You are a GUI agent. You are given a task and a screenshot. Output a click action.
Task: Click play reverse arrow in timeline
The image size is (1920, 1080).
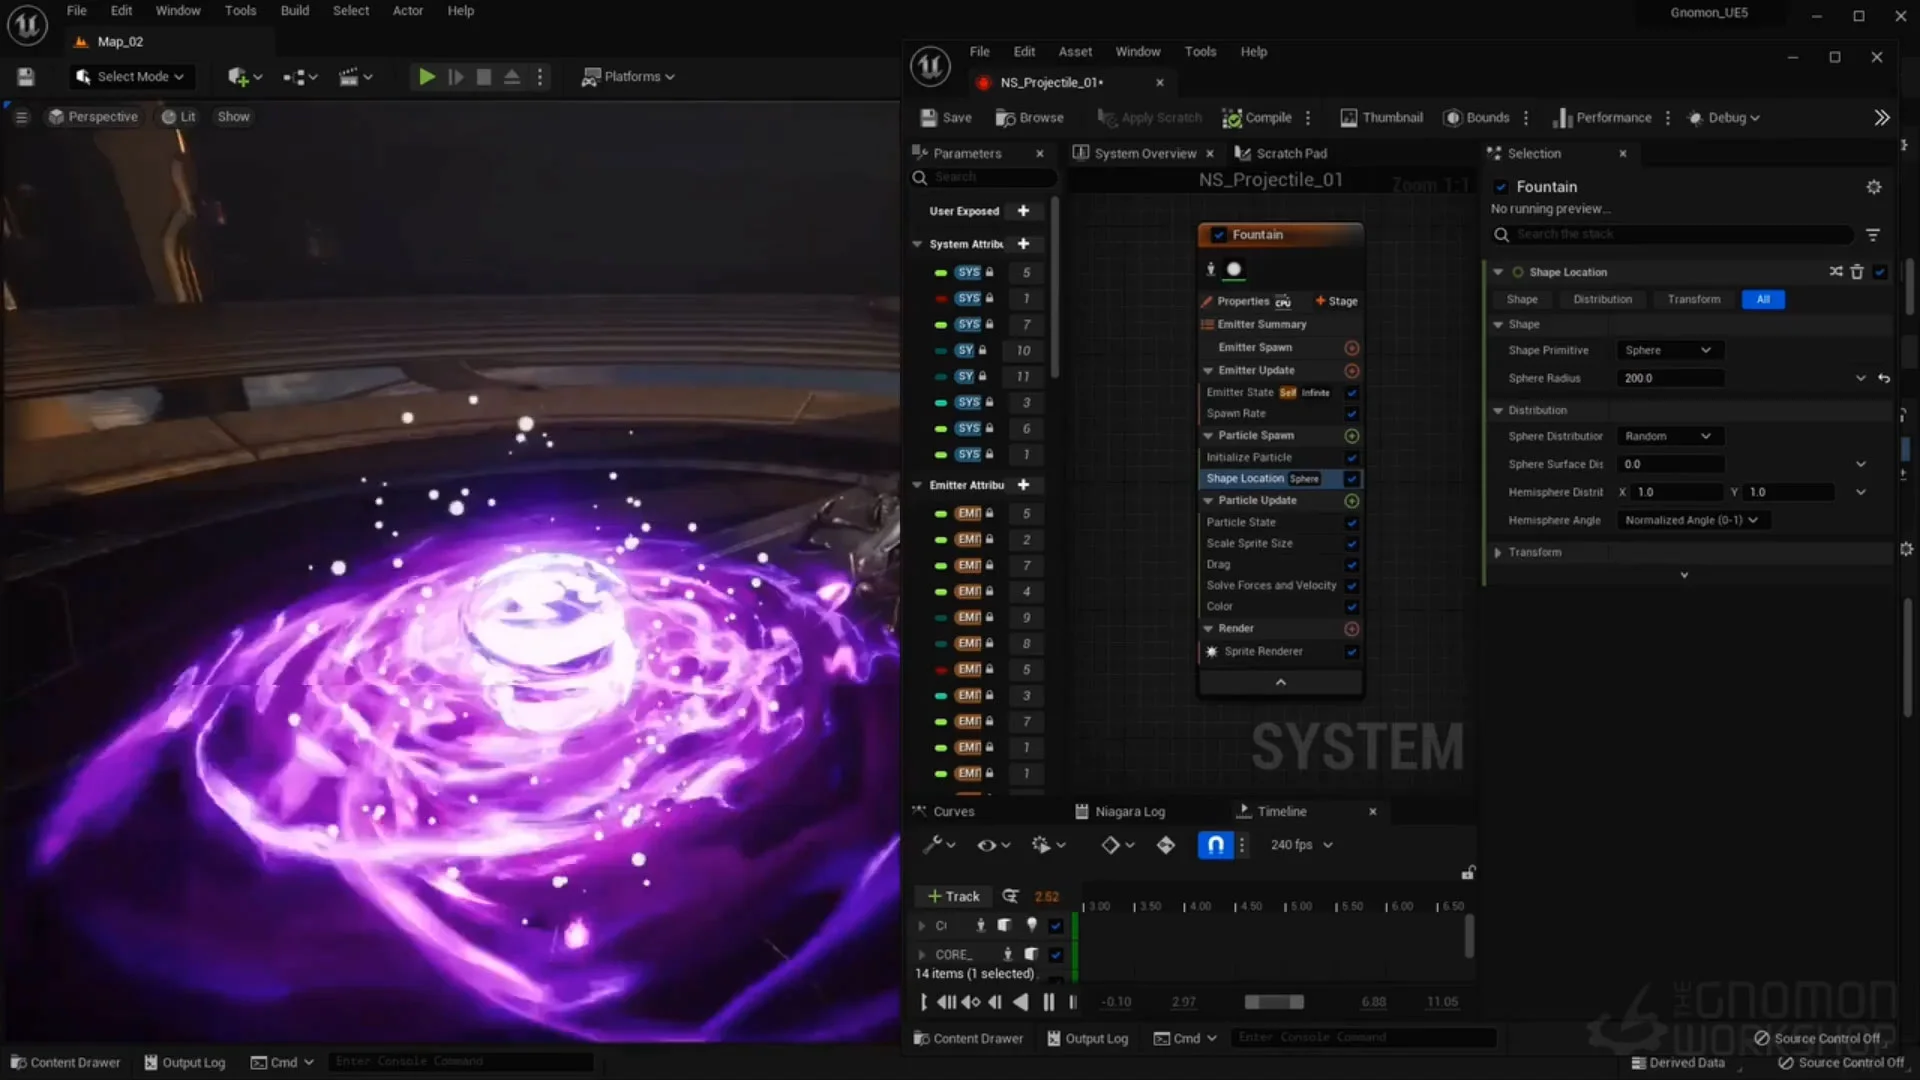coord(1020,1002)
